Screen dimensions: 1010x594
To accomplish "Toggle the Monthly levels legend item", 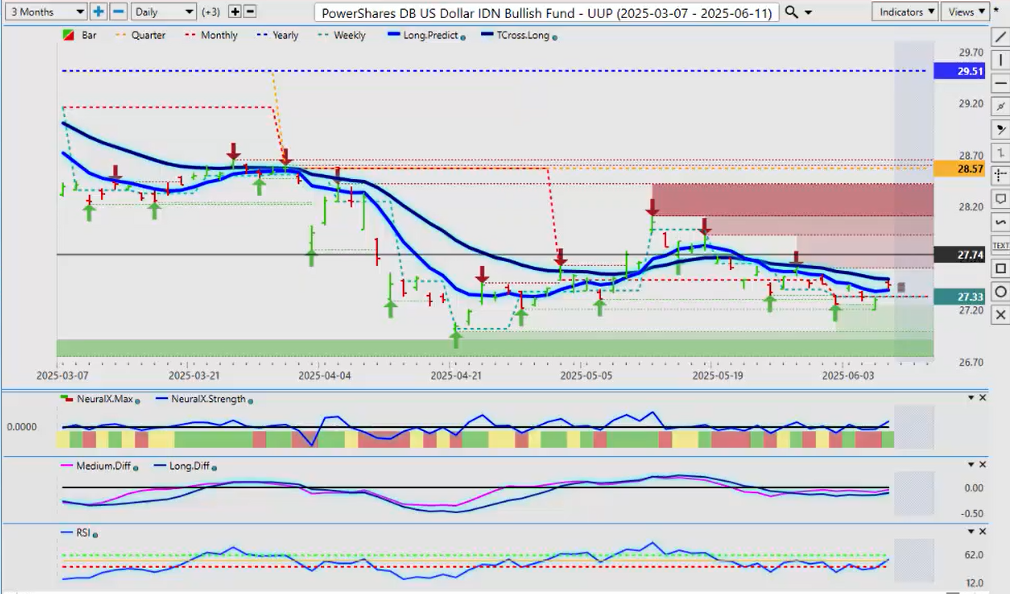I will pos(211,35).
